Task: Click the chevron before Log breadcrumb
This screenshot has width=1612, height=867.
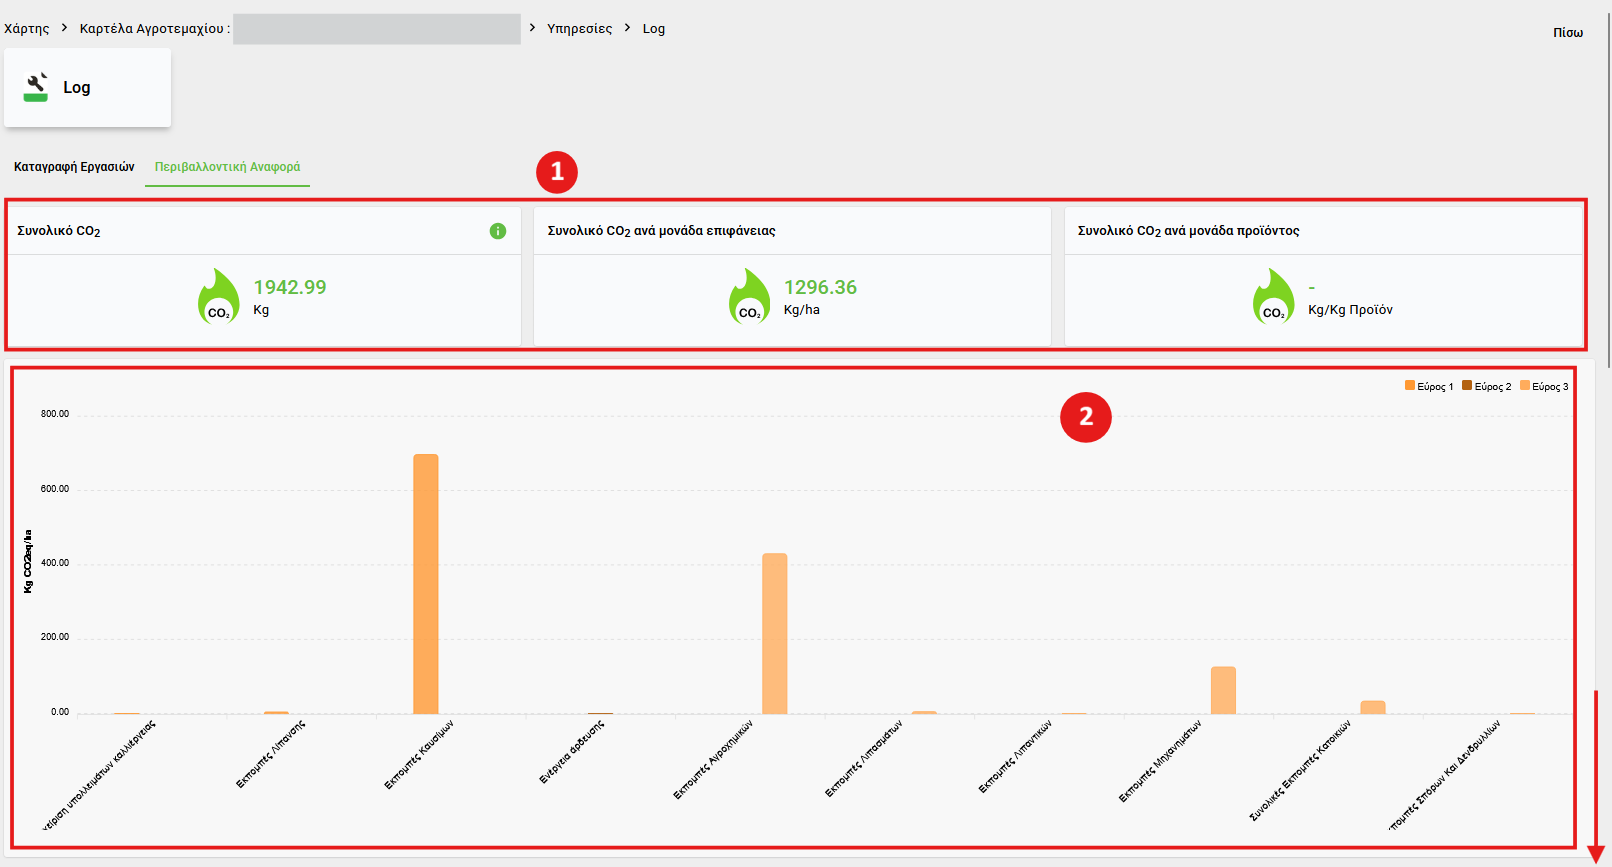Action: click(x=627, y=28)
